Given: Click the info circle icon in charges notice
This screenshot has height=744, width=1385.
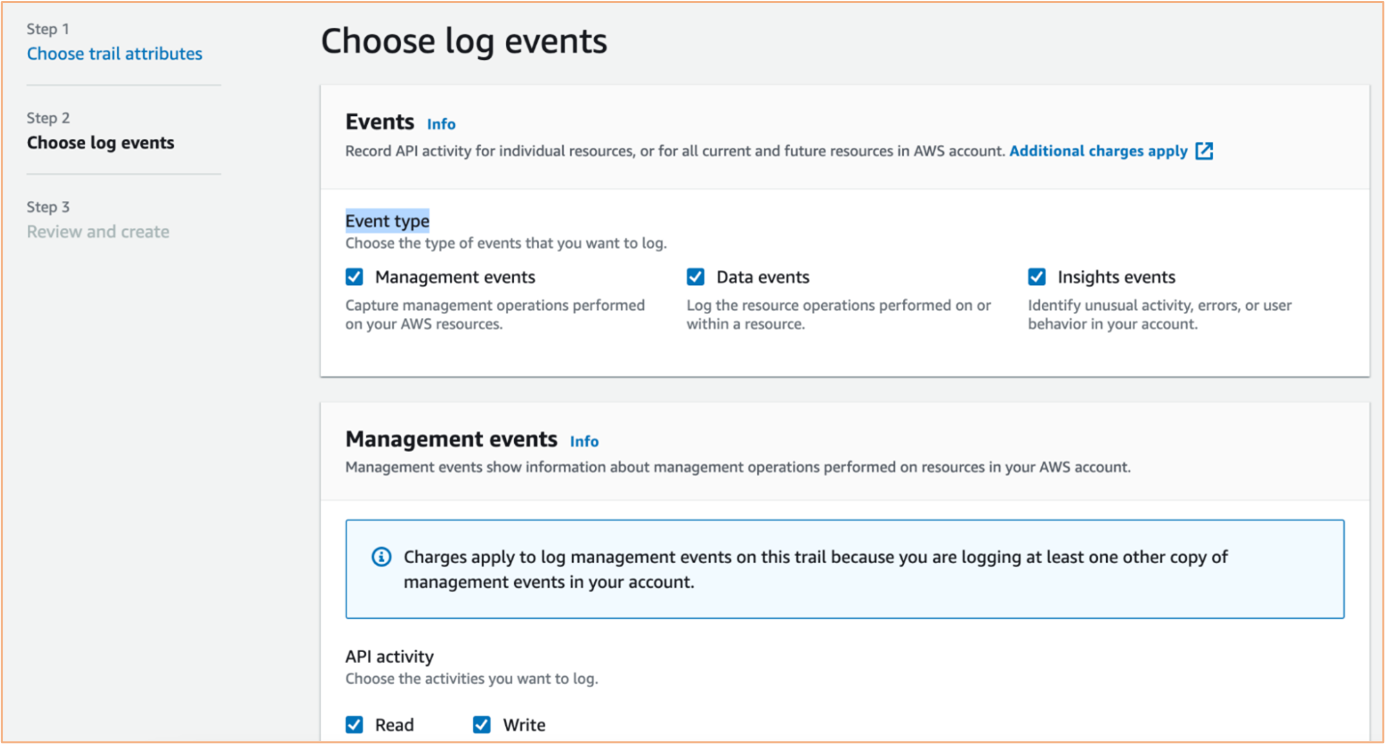Looking at the screenshot, I should pyautogui.click(x=381, y=557).
